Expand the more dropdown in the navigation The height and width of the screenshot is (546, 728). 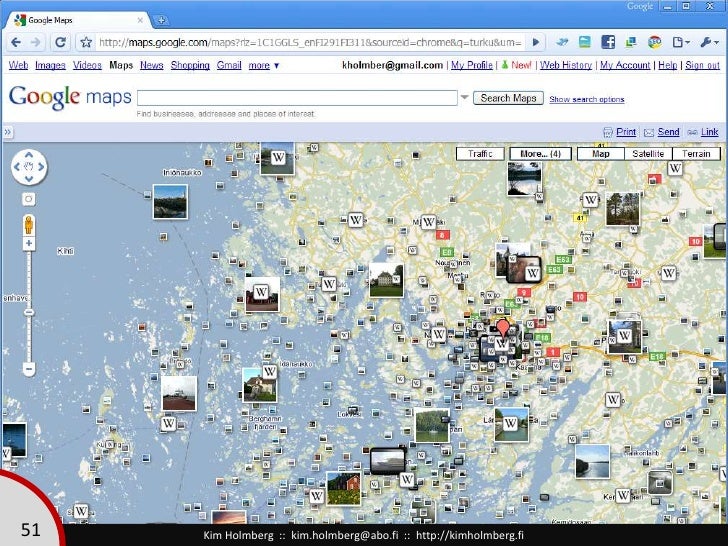coord(264,65)
